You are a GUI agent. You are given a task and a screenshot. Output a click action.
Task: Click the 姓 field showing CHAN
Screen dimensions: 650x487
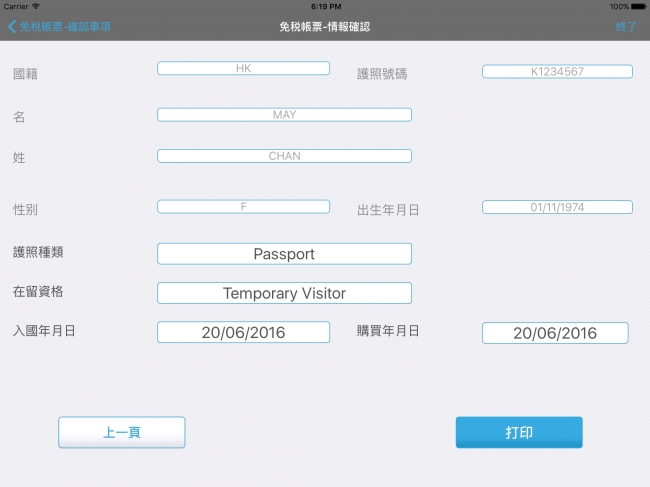pos(284,156)
